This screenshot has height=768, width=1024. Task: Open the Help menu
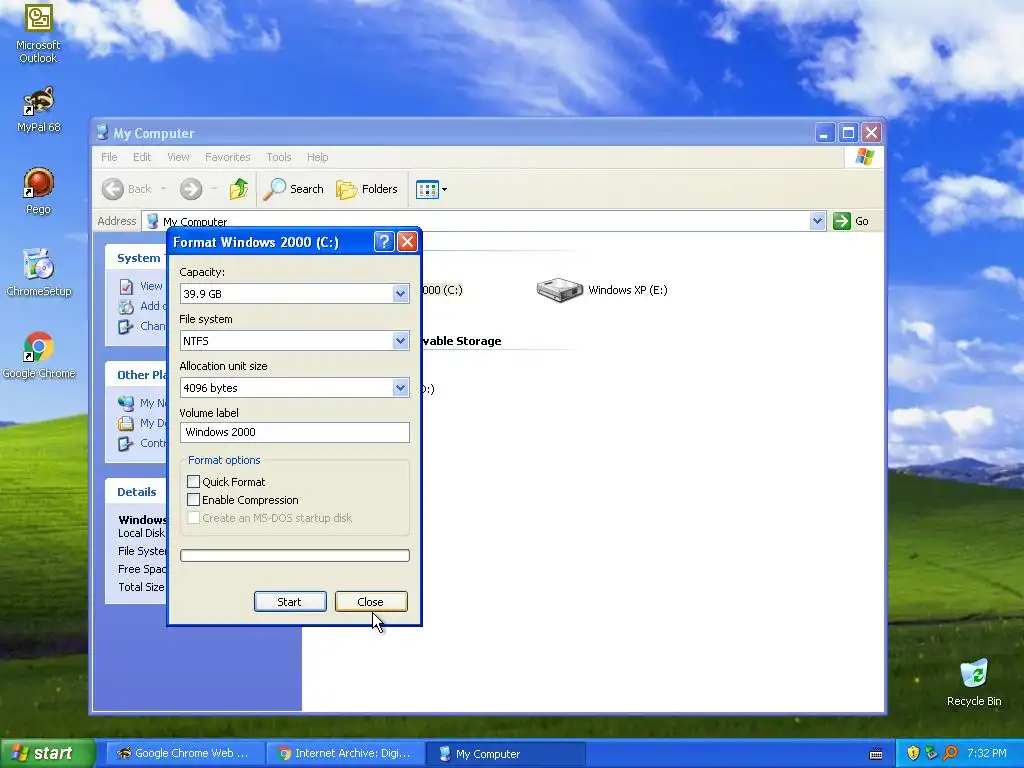pyautogui.click(x=317, y=157)
